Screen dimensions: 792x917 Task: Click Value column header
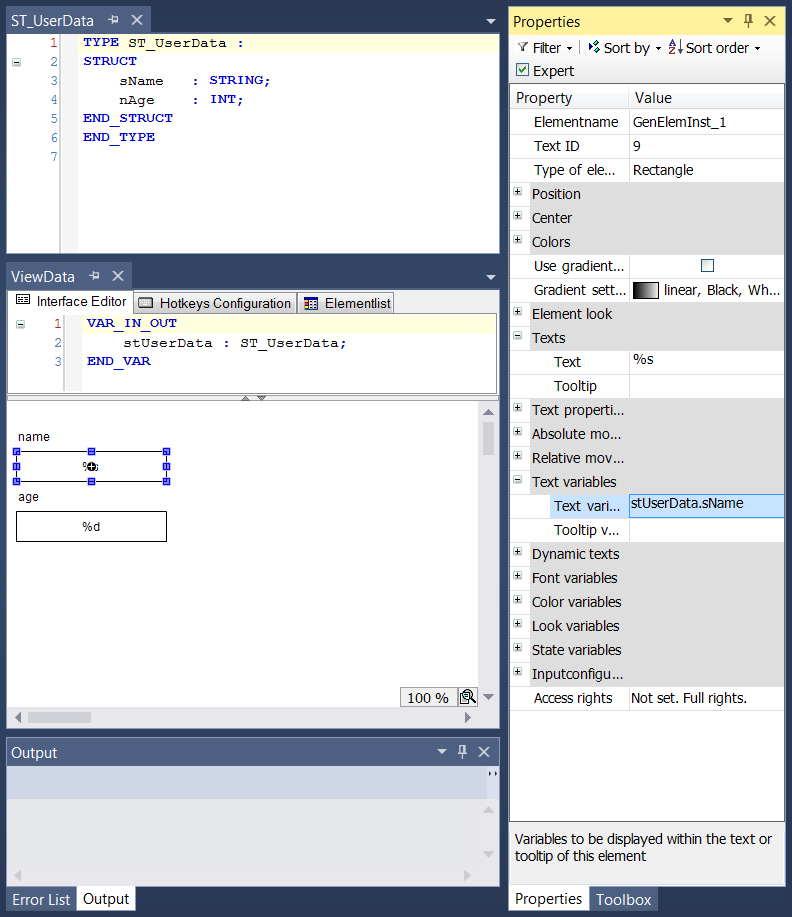[706, 98]
